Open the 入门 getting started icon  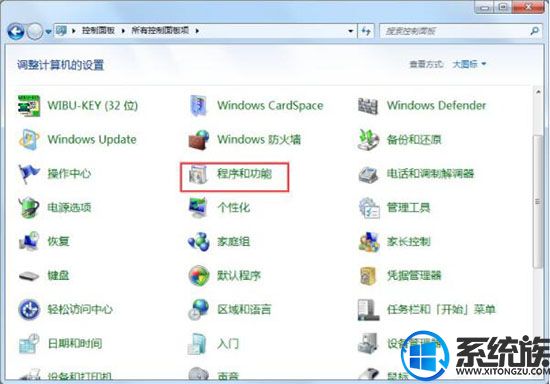click(x=197, y=343)
